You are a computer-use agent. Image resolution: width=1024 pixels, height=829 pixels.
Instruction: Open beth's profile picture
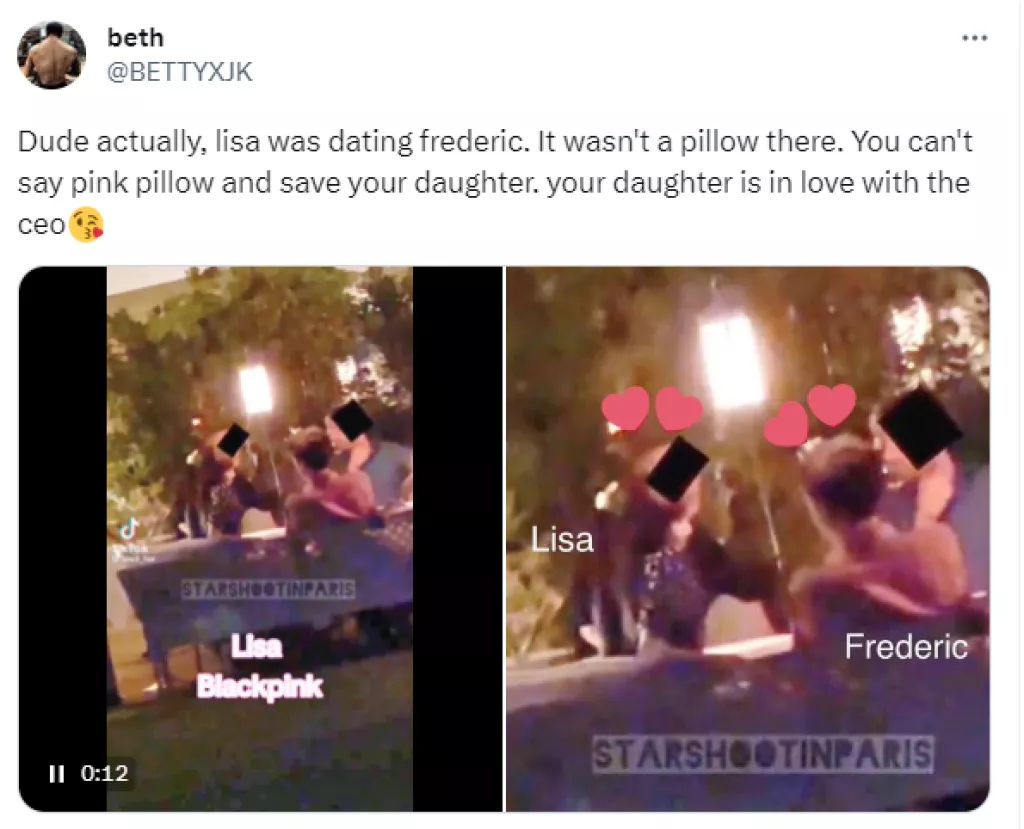(x=50, y=52)
